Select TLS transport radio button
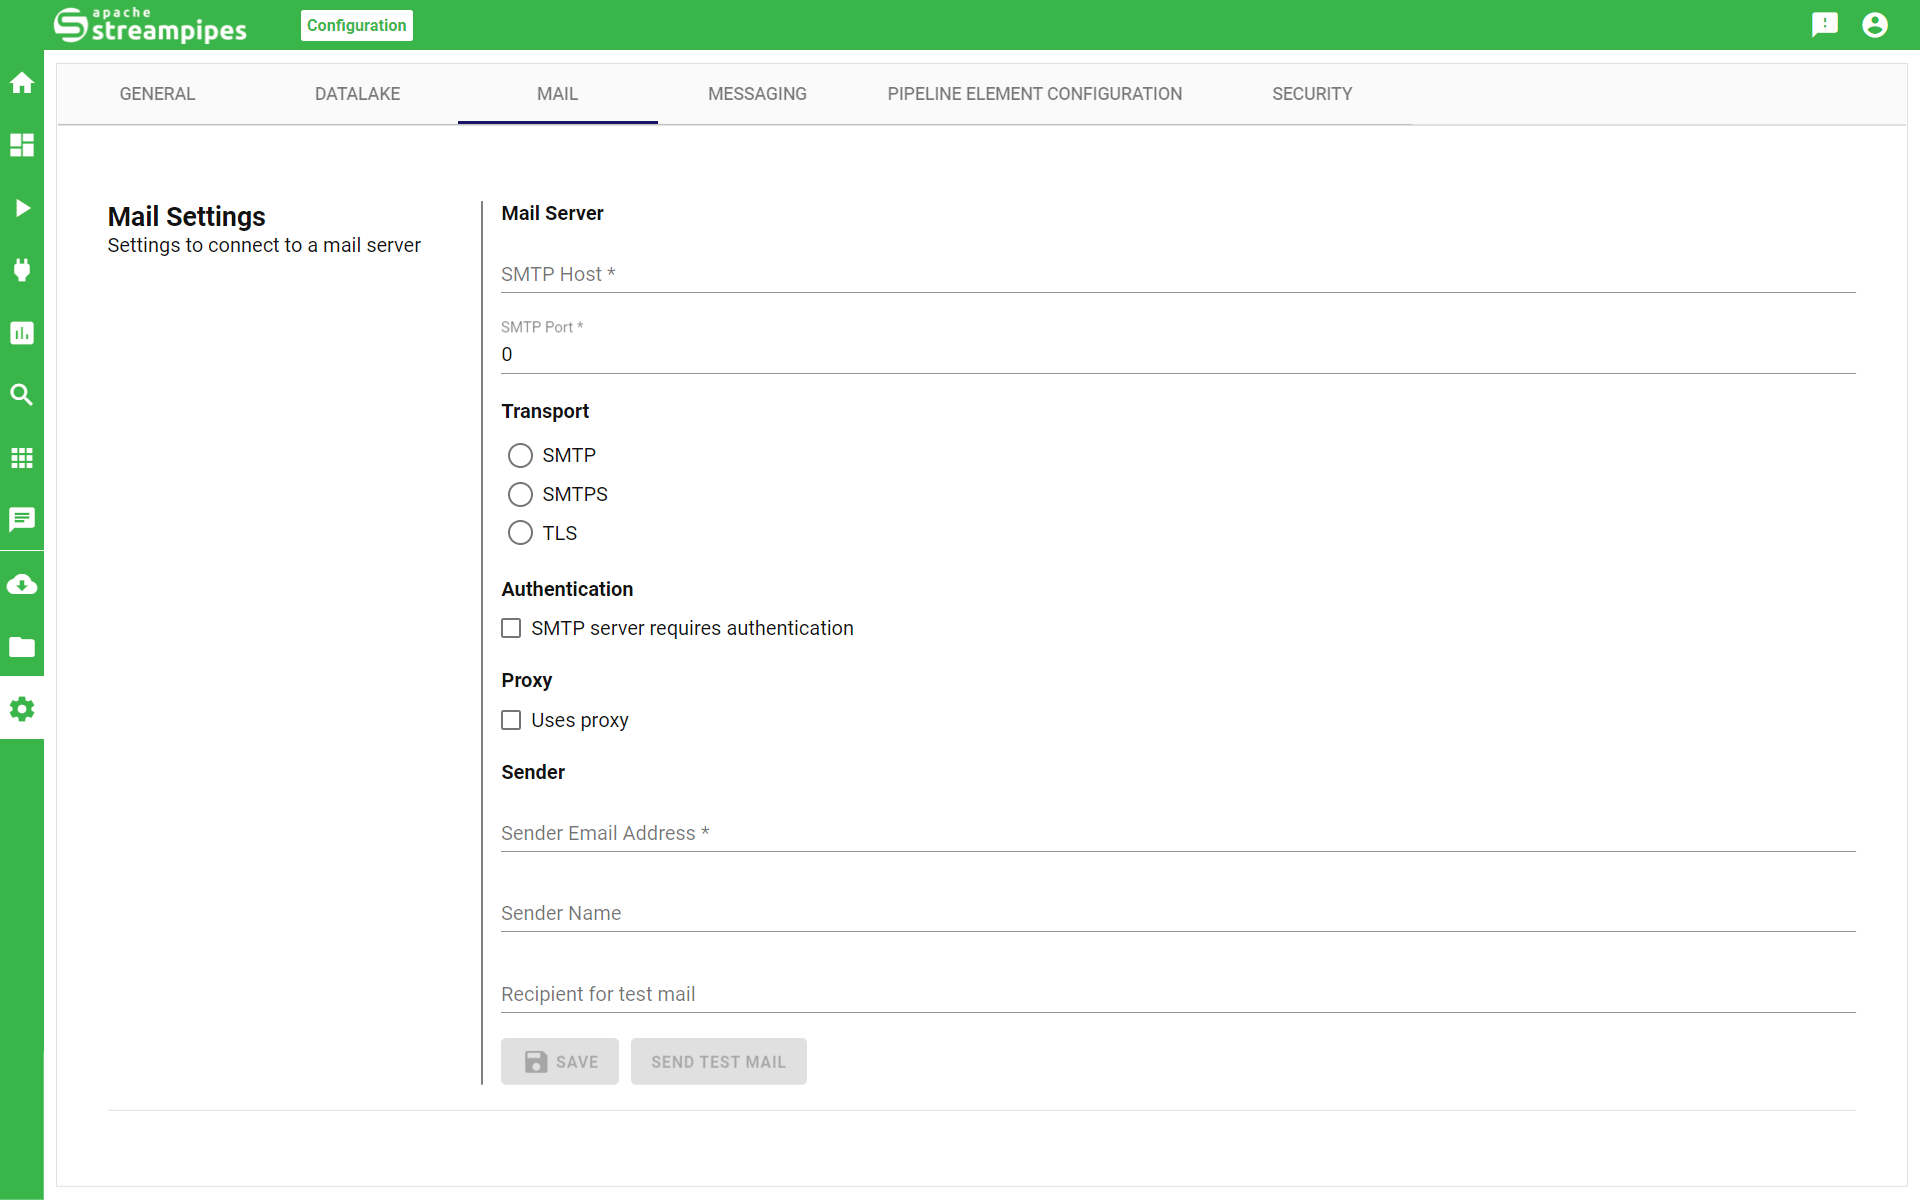 click(520, 533)
